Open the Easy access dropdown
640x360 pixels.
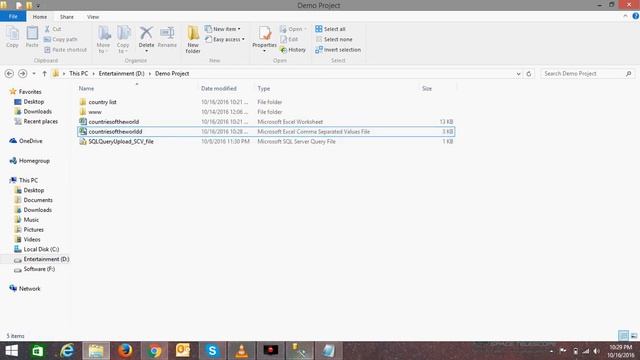tap(225, 39)
